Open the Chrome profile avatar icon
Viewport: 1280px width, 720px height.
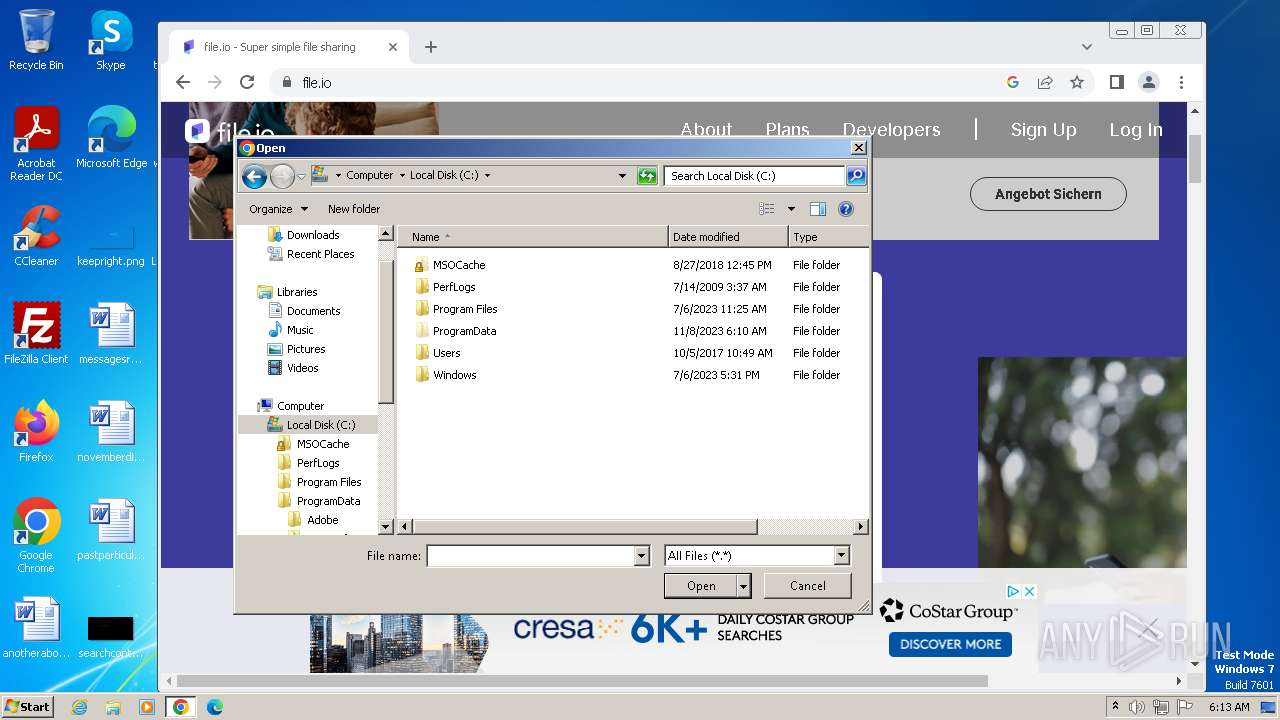pos(1149,82)
